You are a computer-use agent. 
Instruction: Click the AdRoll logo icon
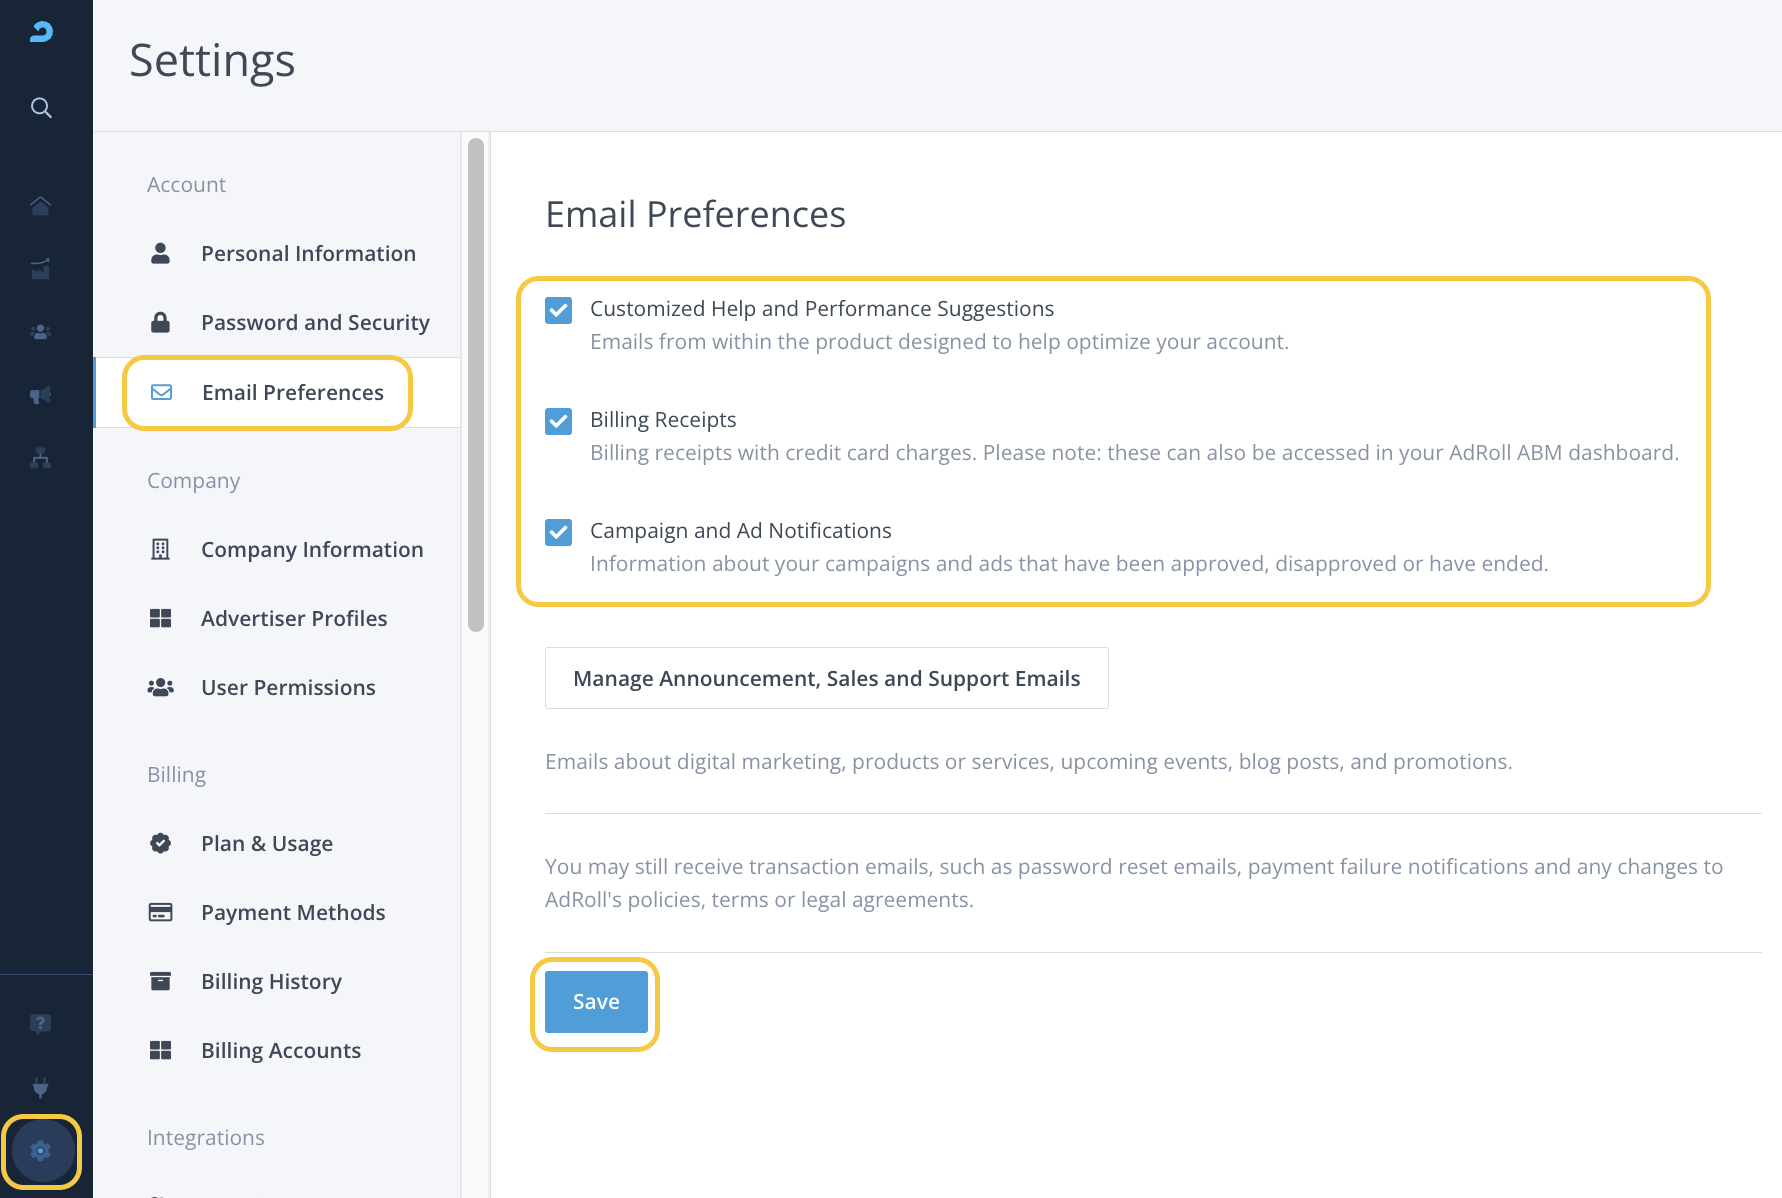click(41, 32)
